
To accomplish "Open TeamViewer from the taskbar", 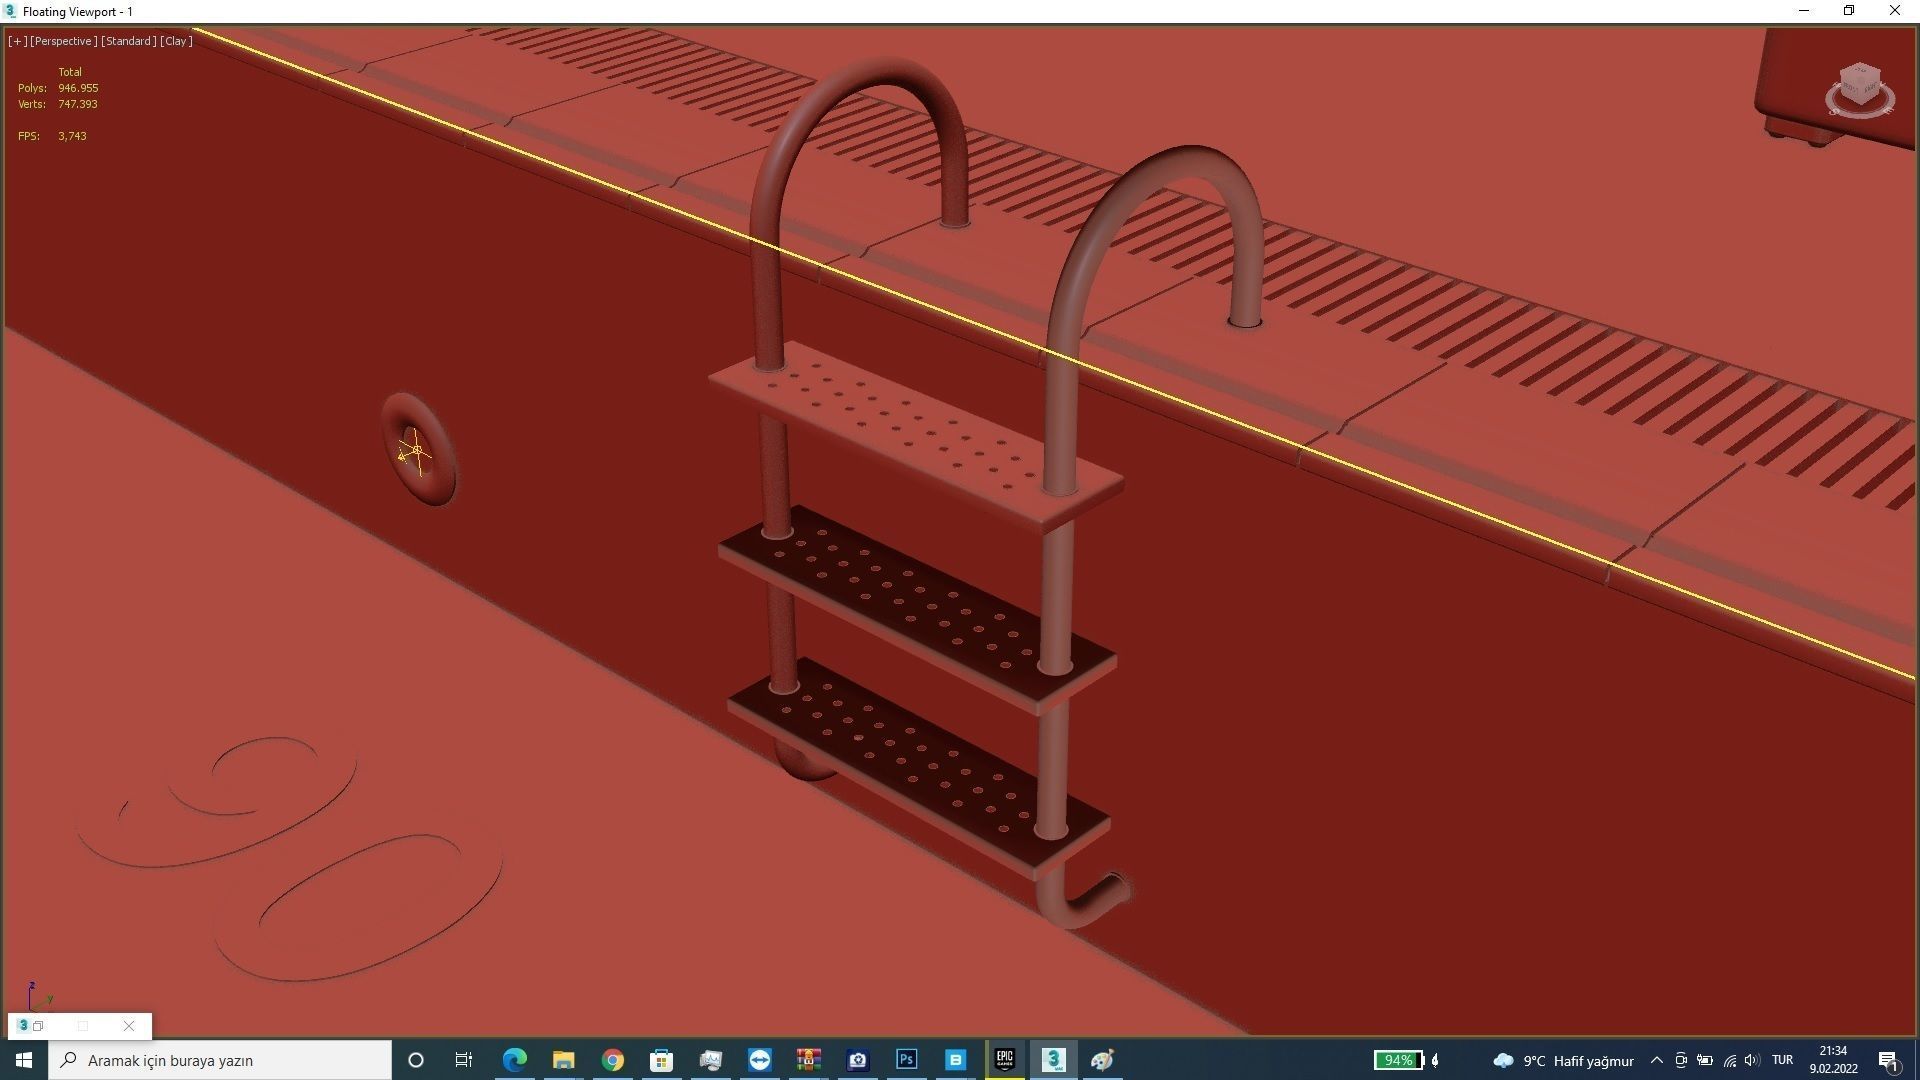I will pos(759,1060).
